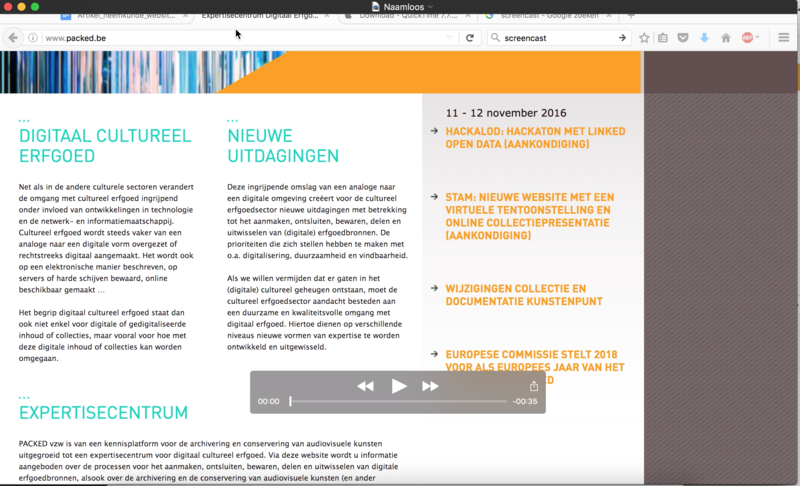
Task: Click the fast-forward button in the player
Action: (x=430, y=386)
